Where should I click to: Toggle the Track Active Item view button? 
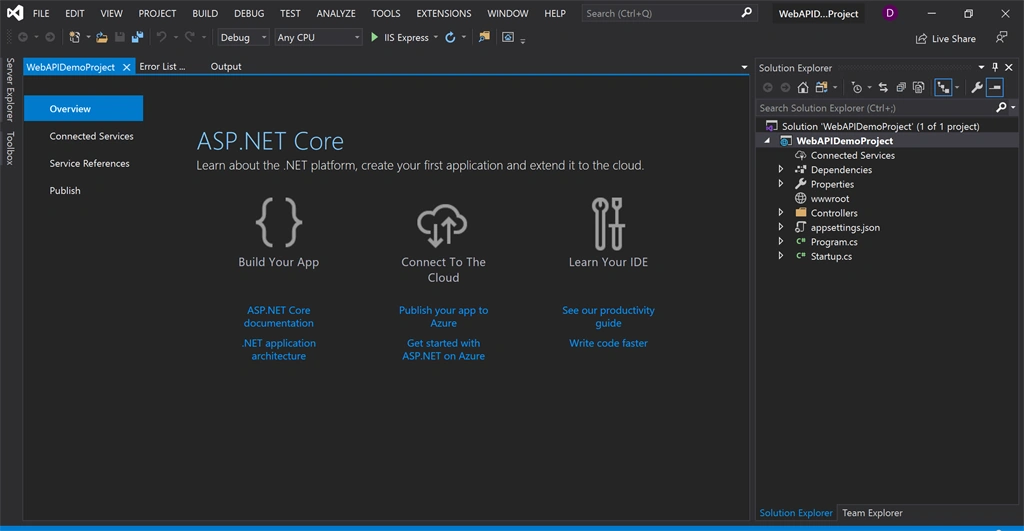[x=943, y=88]
